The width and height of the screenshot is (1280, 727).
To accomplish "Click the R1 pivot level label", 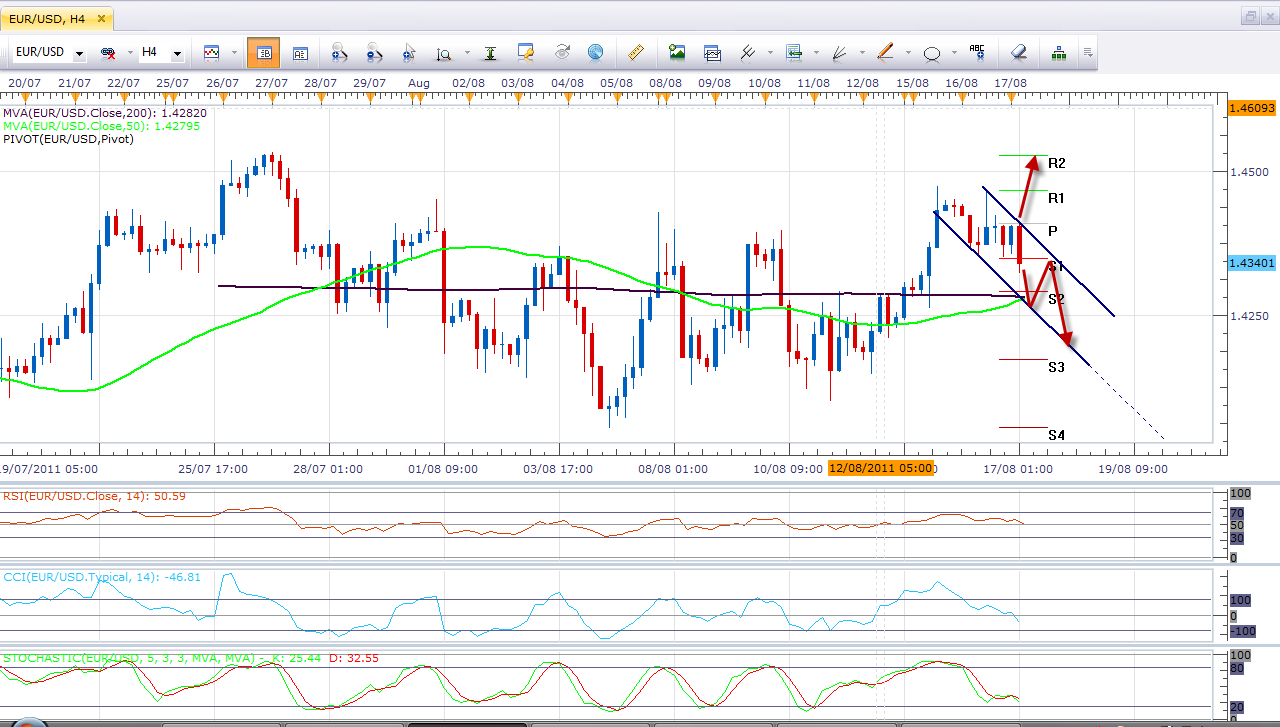I will click(1056, 198).
